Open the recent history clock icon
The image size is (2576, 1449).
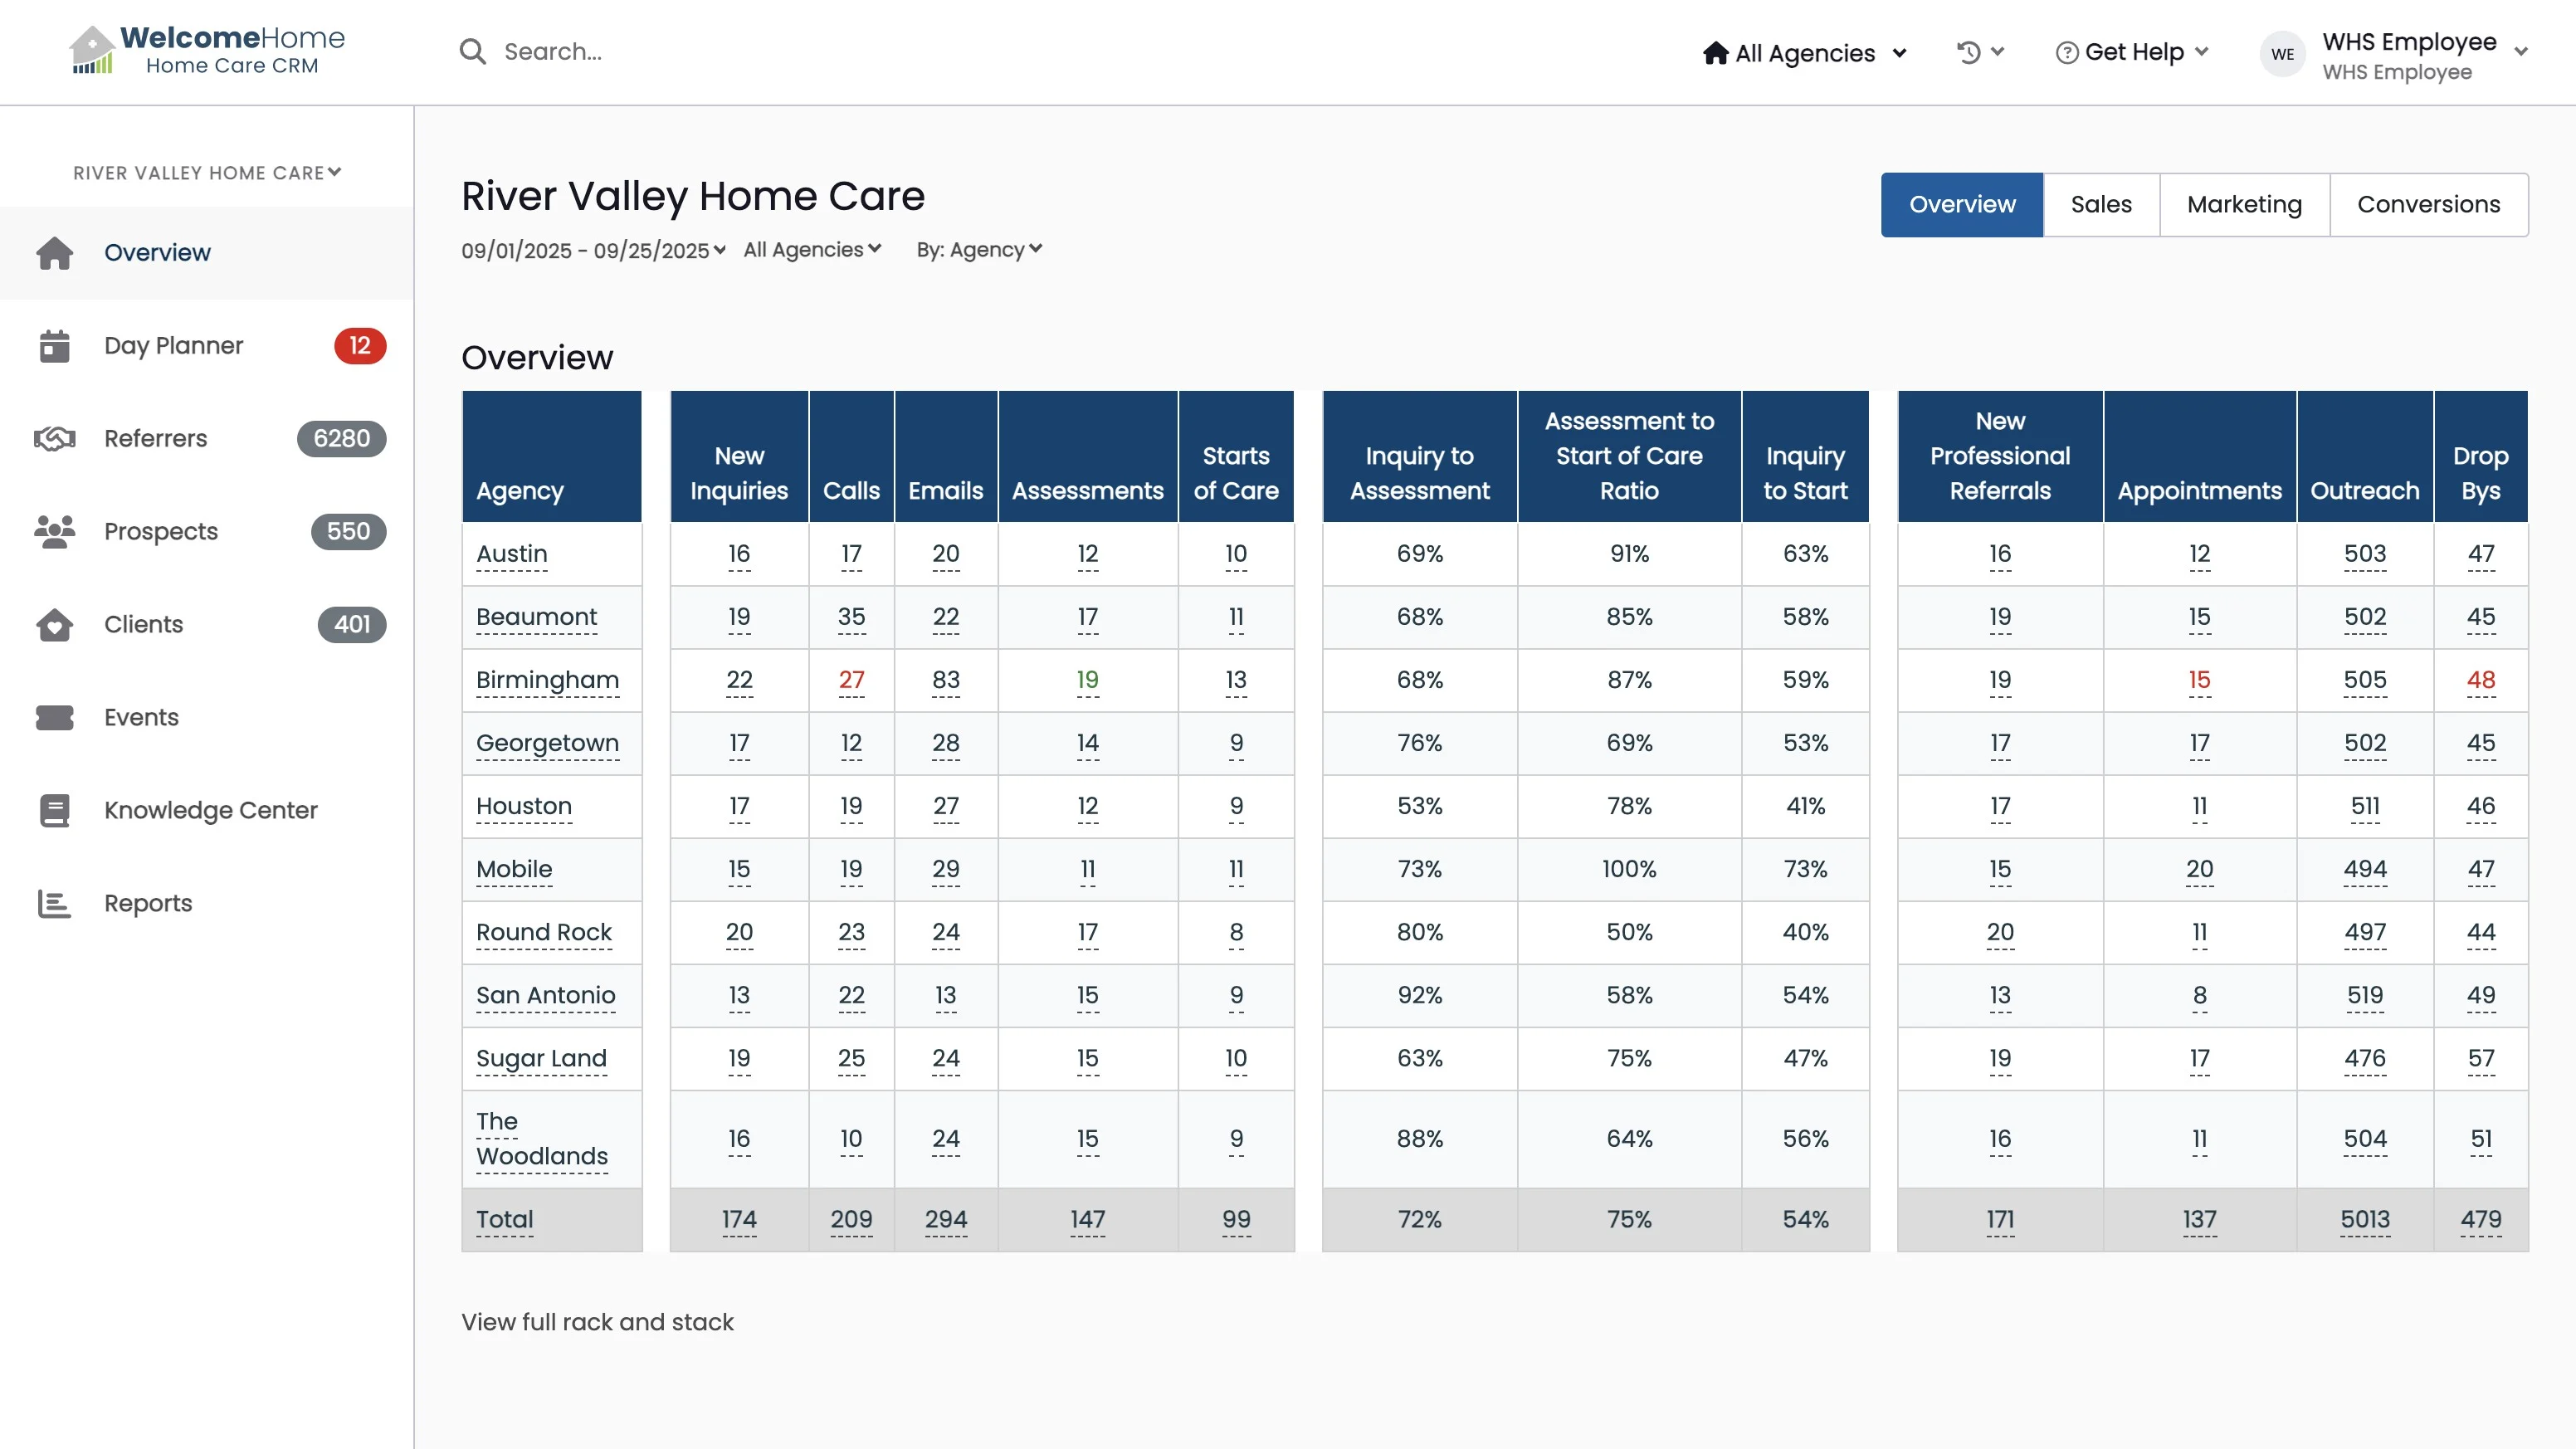click(x=1969, y=52)
